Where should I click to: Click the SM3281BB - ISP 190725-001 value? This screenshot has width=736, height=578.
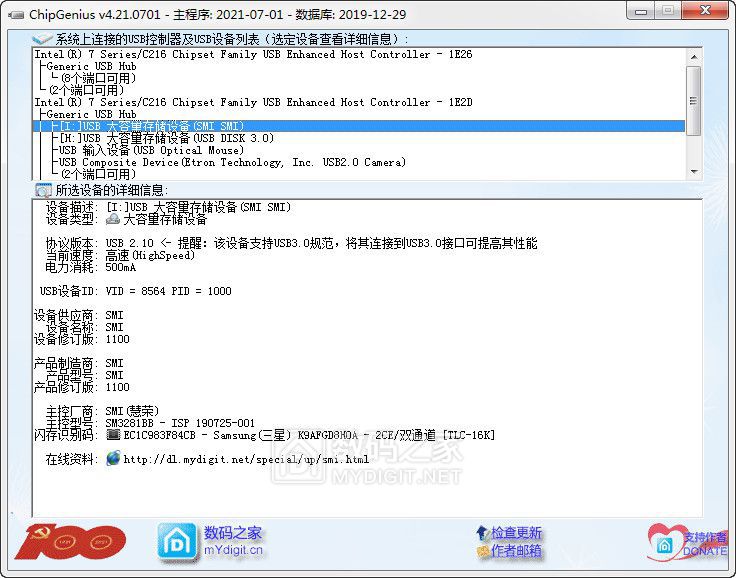click(180, 423)
